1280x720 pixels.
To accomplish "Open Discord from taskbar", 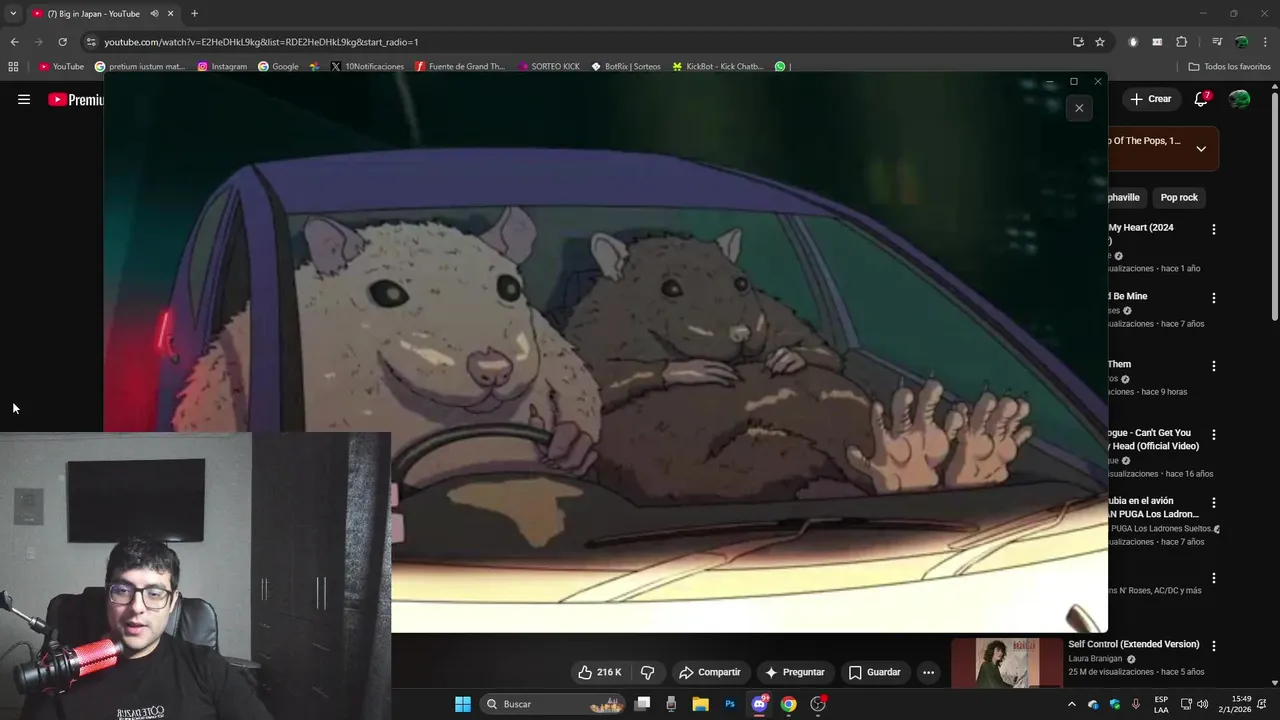I will (759, 704).
